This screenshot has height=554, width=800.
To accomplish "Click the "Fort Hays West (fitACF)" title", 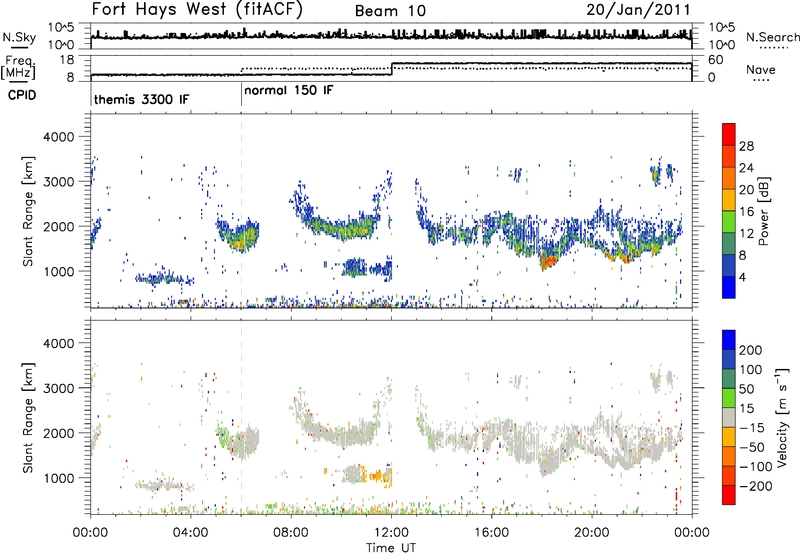I will click(197, 9).
